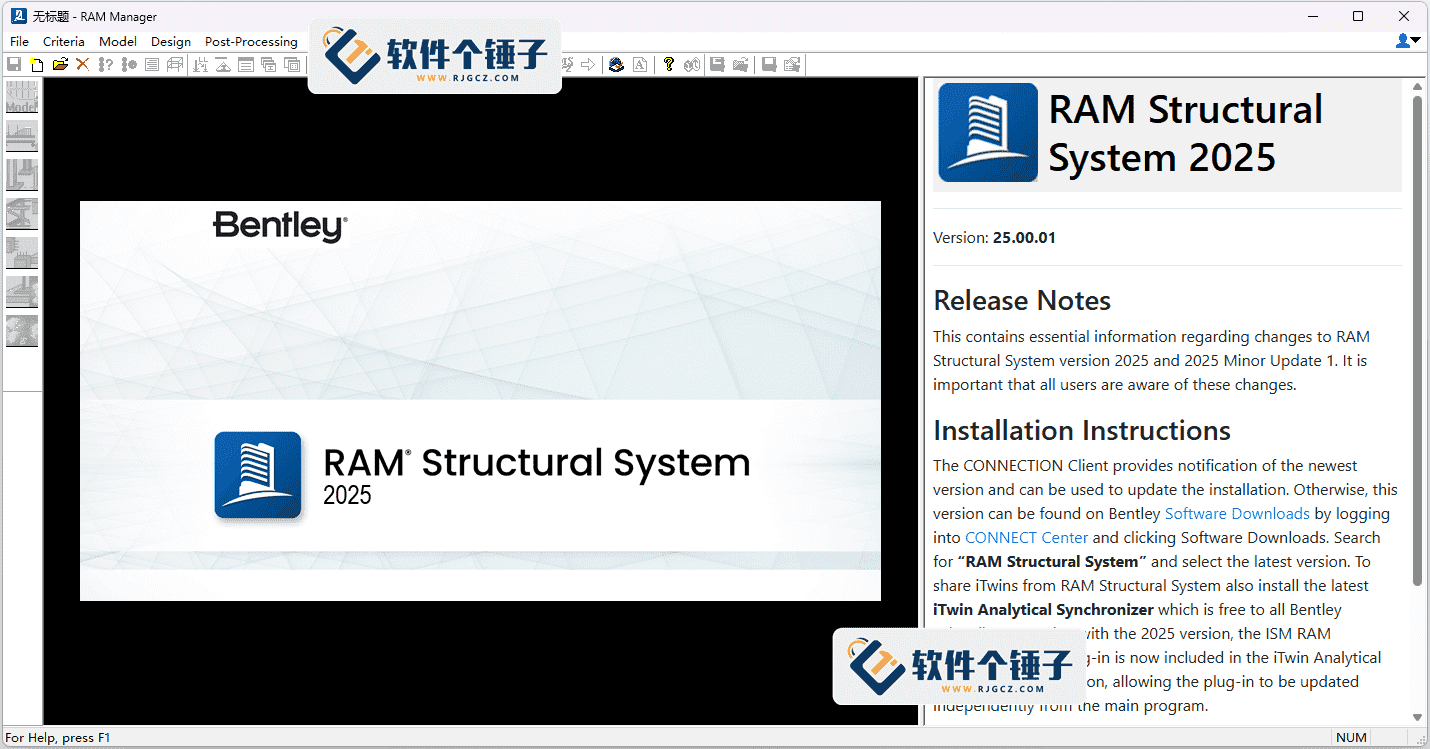Click the grey folder with arrow icon
1430x749 pixels.
(x=741, y=64)
